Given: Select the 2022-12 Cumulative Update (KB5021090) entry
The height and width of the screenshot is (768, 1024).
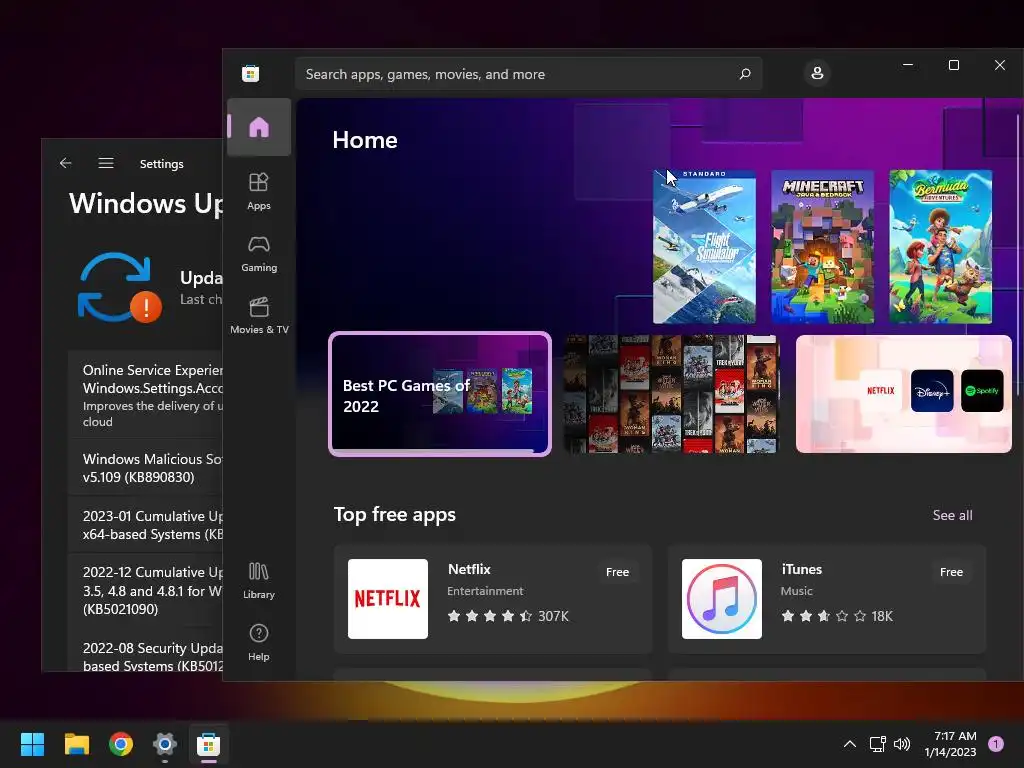Looking at the screenshot, I should click(x=145, y=590).
